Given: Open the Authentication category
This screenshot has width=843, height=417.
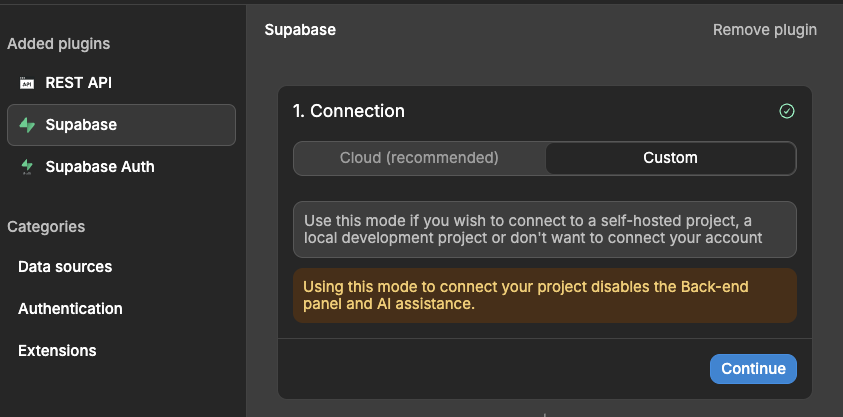Looking at the screenshot, I should (70, 309).
